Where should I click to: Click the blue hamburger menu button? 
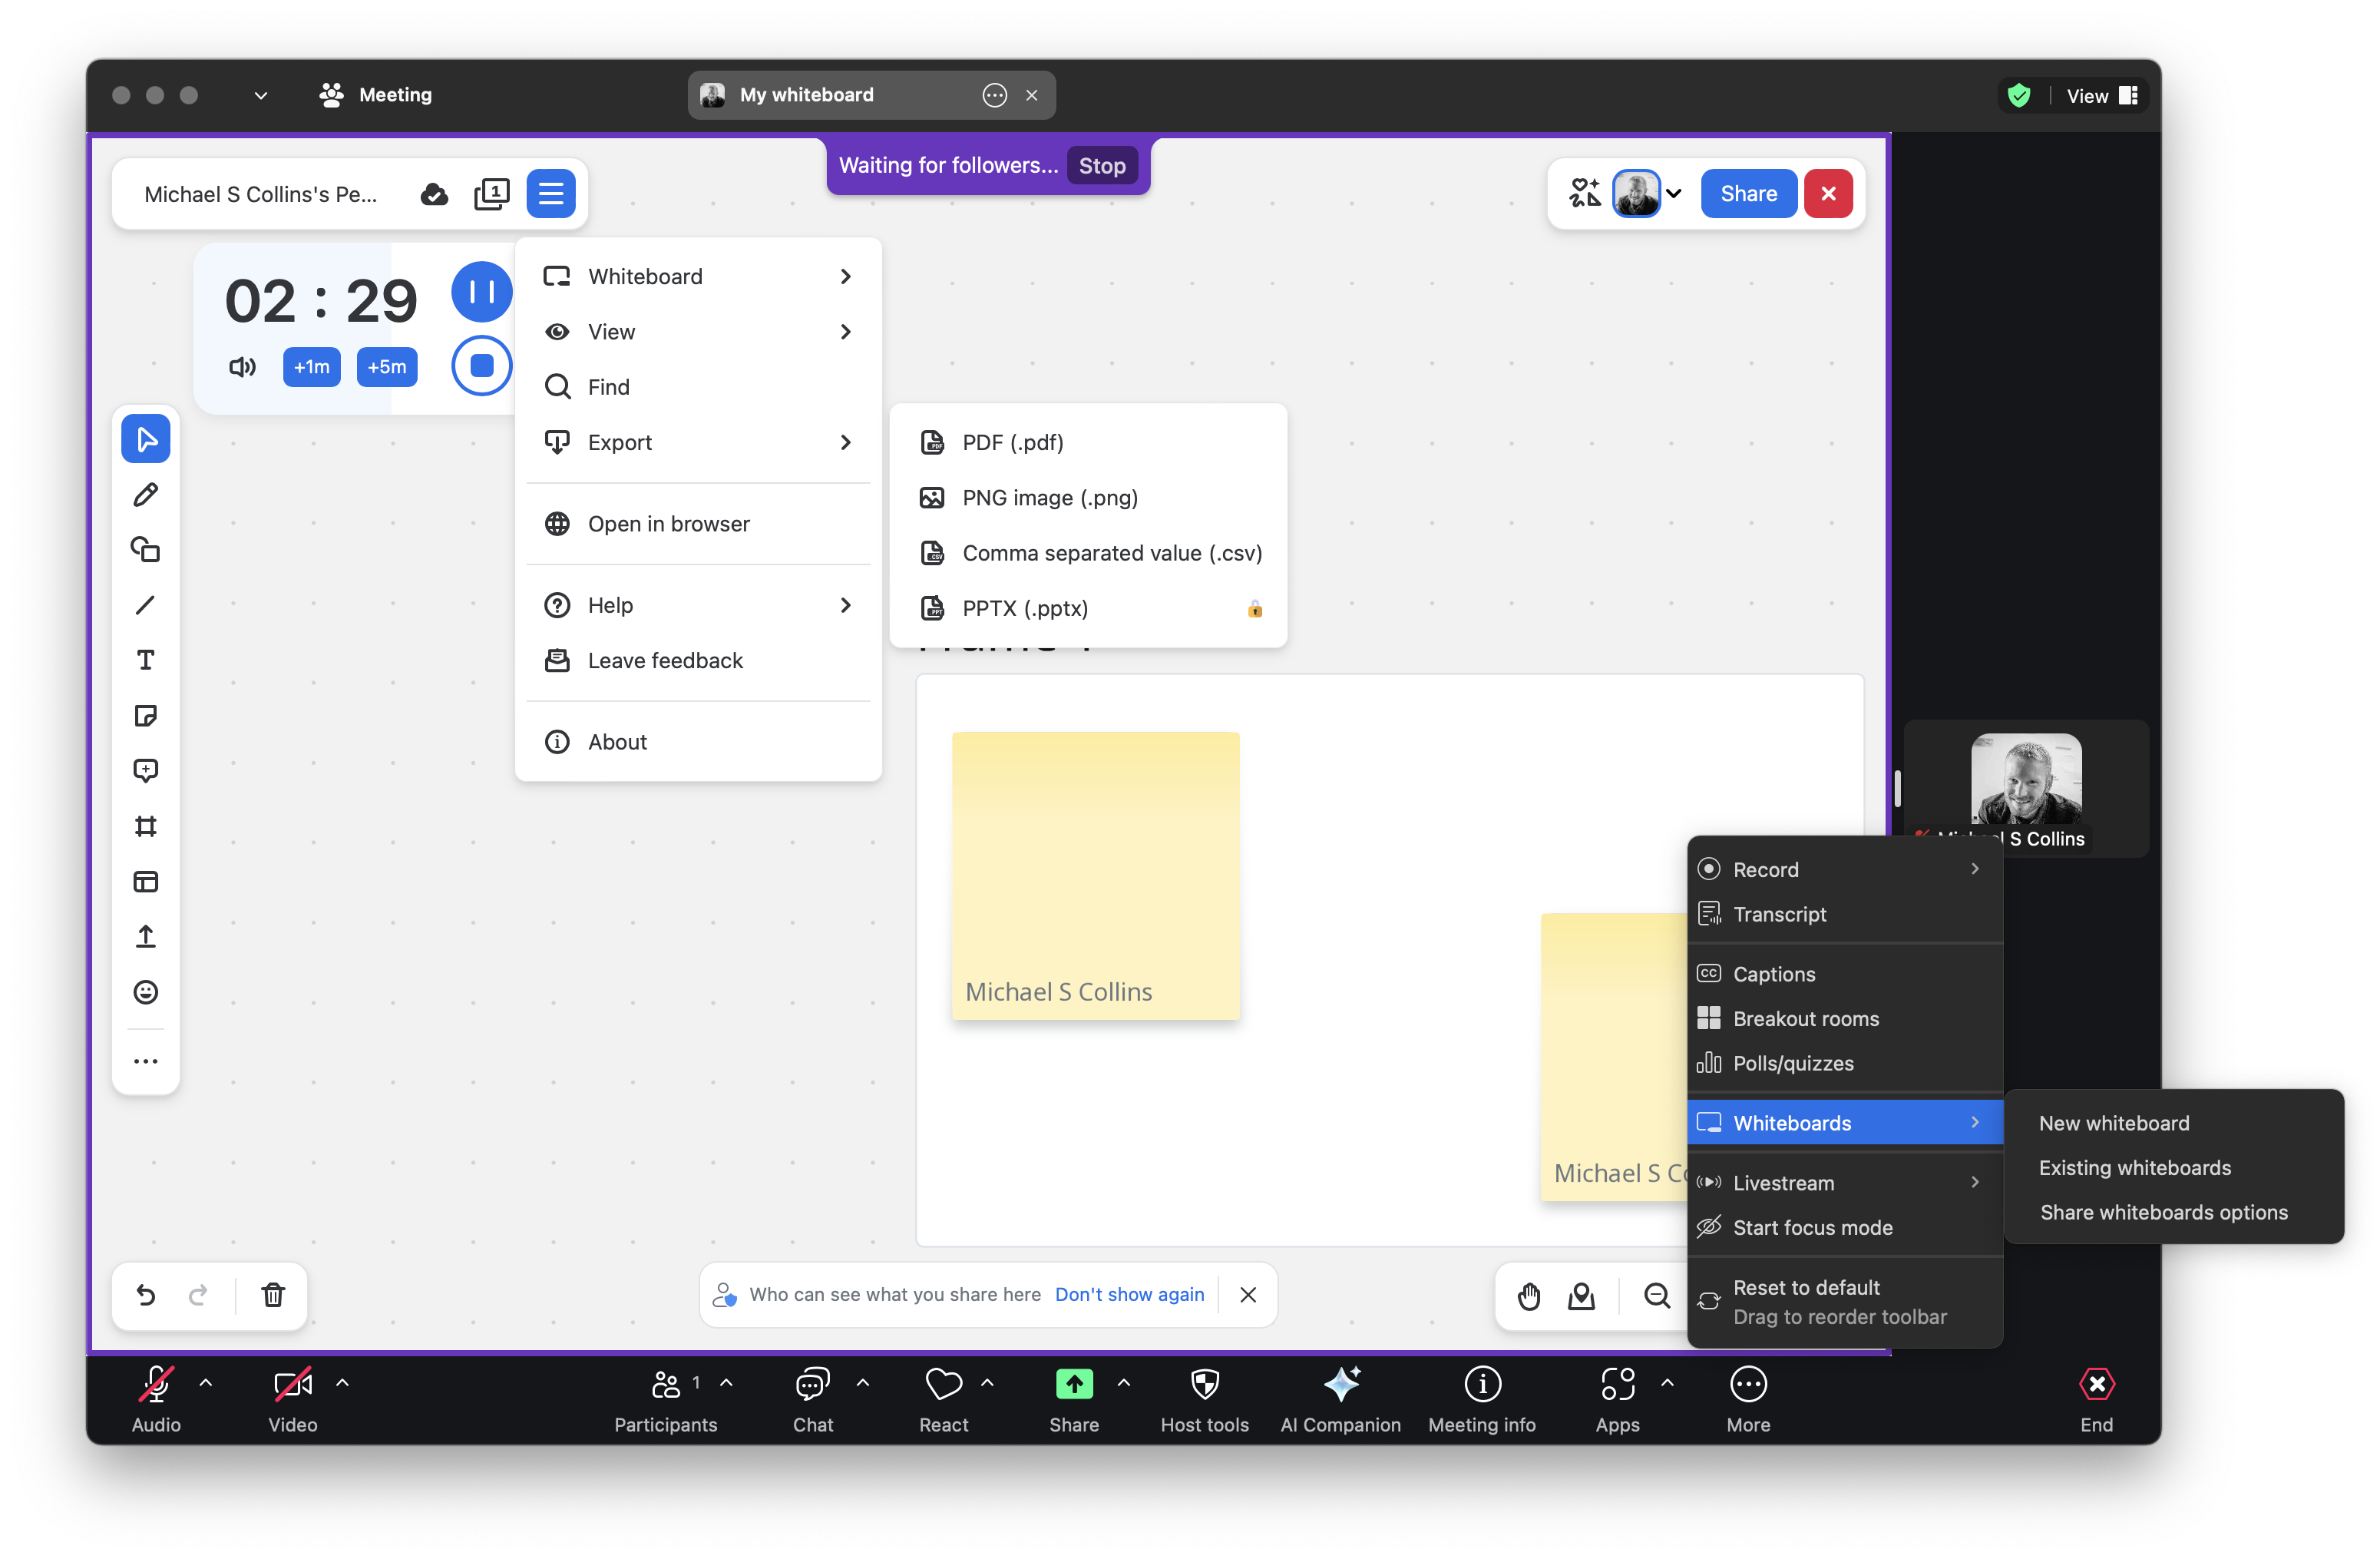(x=551, y=194)
